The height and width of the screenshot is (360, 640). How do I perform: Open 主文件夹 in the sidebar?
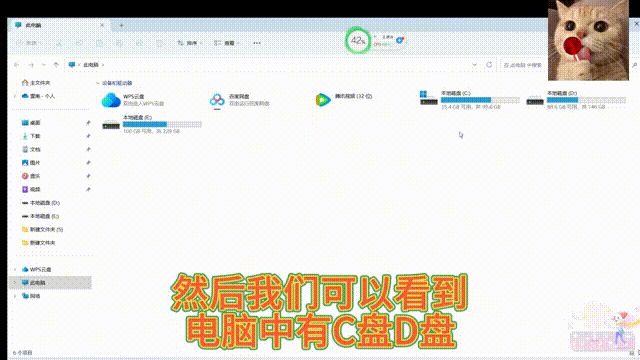pos(36,83)
